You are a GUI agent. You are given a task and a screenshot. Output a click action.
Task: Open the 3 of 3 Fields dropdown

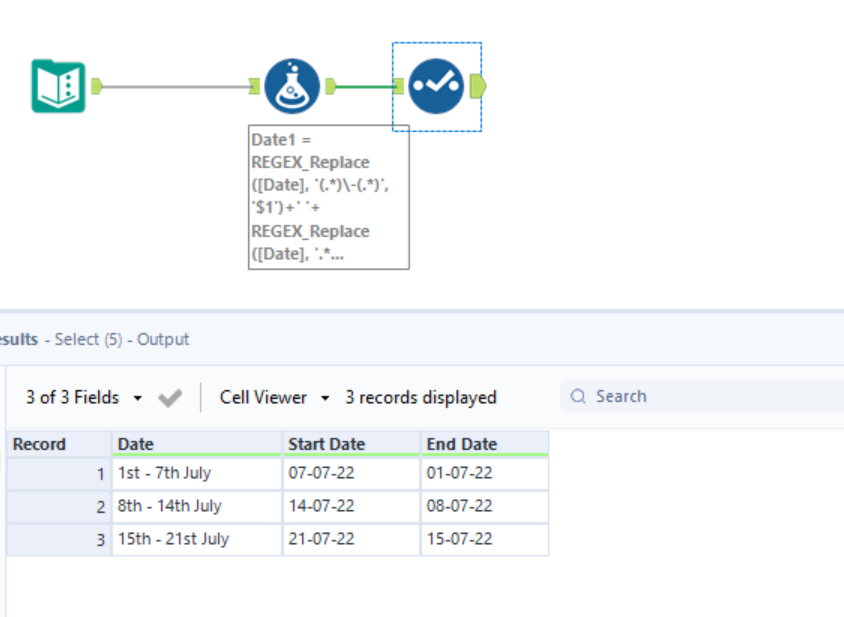point(75,397)
